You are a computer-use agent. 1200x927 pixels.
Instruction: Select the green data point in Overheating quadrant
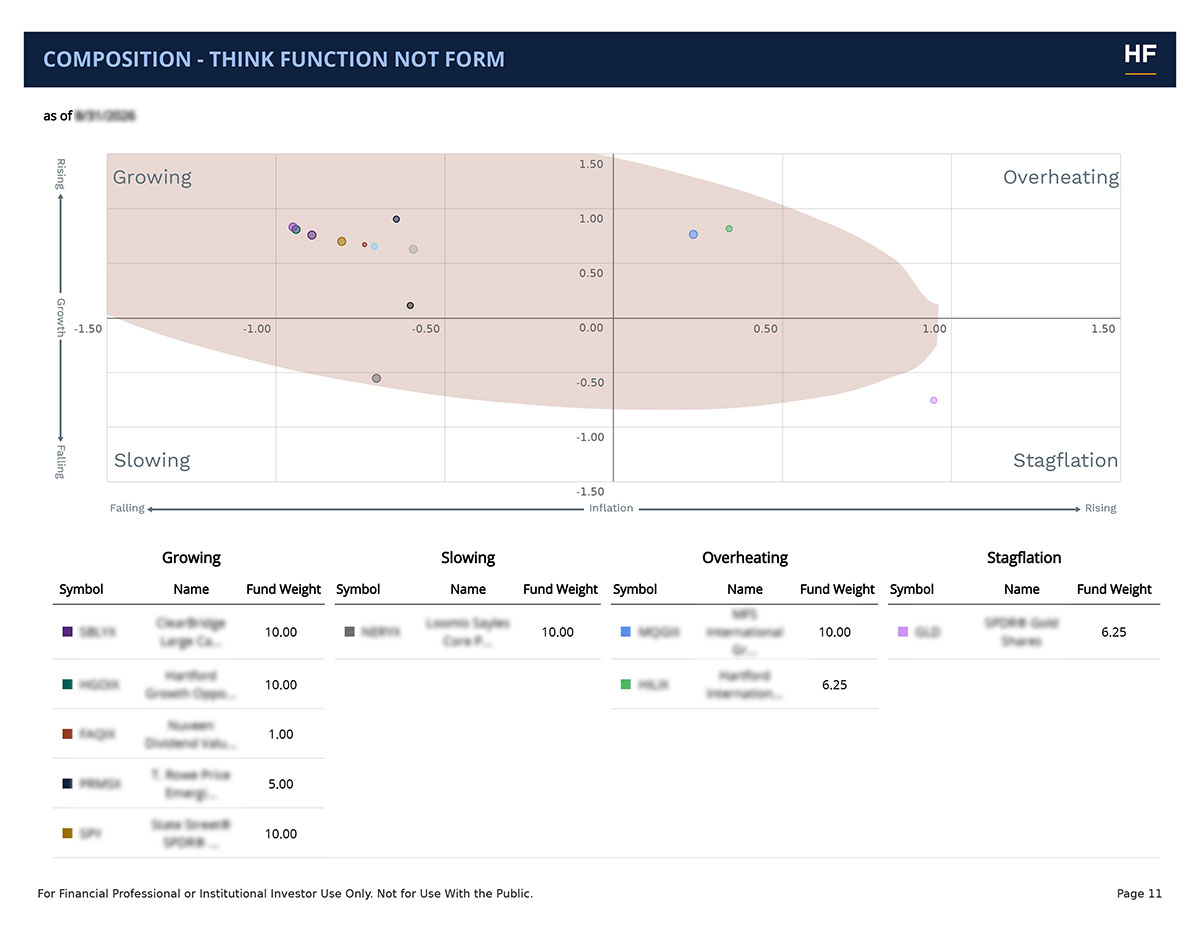(729, 229)
